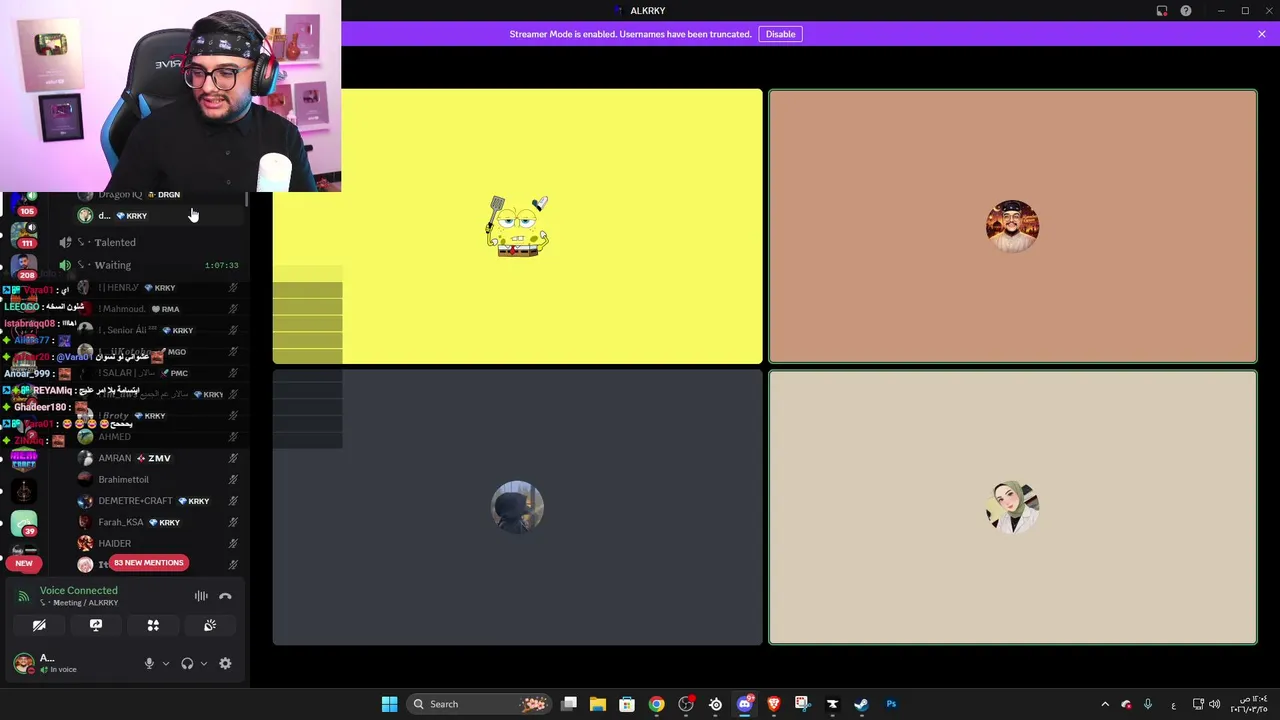Focus the bearded man avatar video tile
The image size is (1280, 720).
point(1013,226)
